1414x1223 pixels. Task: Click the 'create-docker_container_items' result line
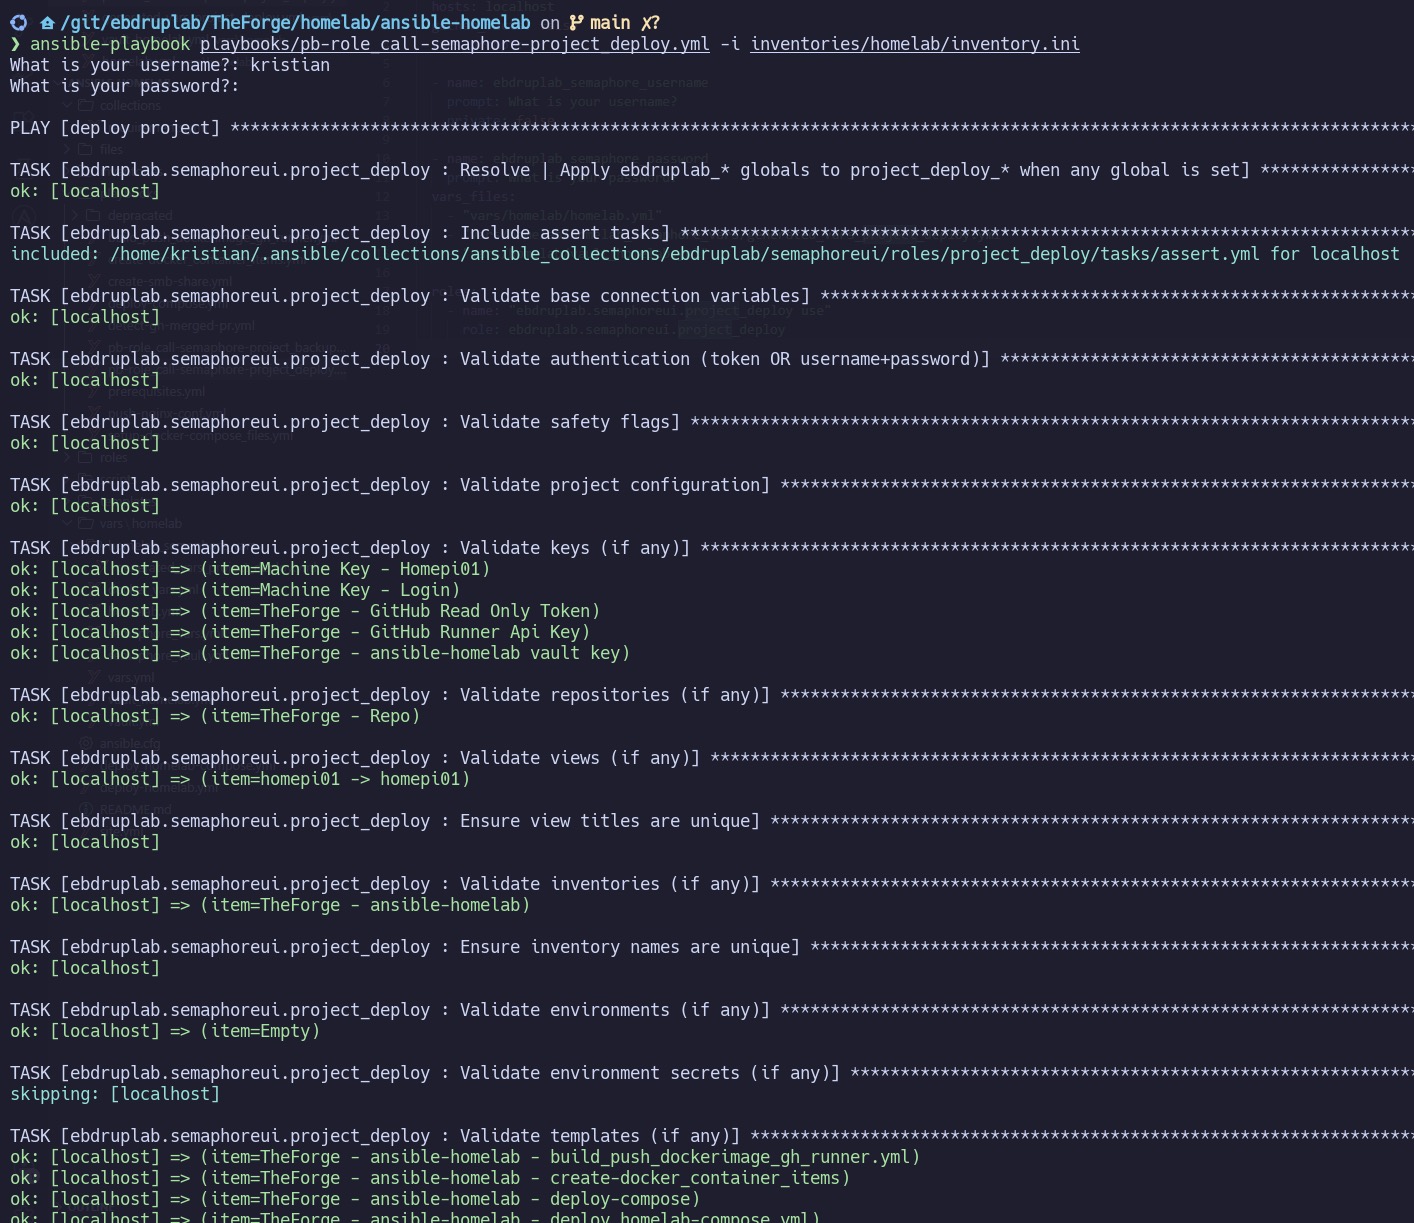tap(430, 1178)
